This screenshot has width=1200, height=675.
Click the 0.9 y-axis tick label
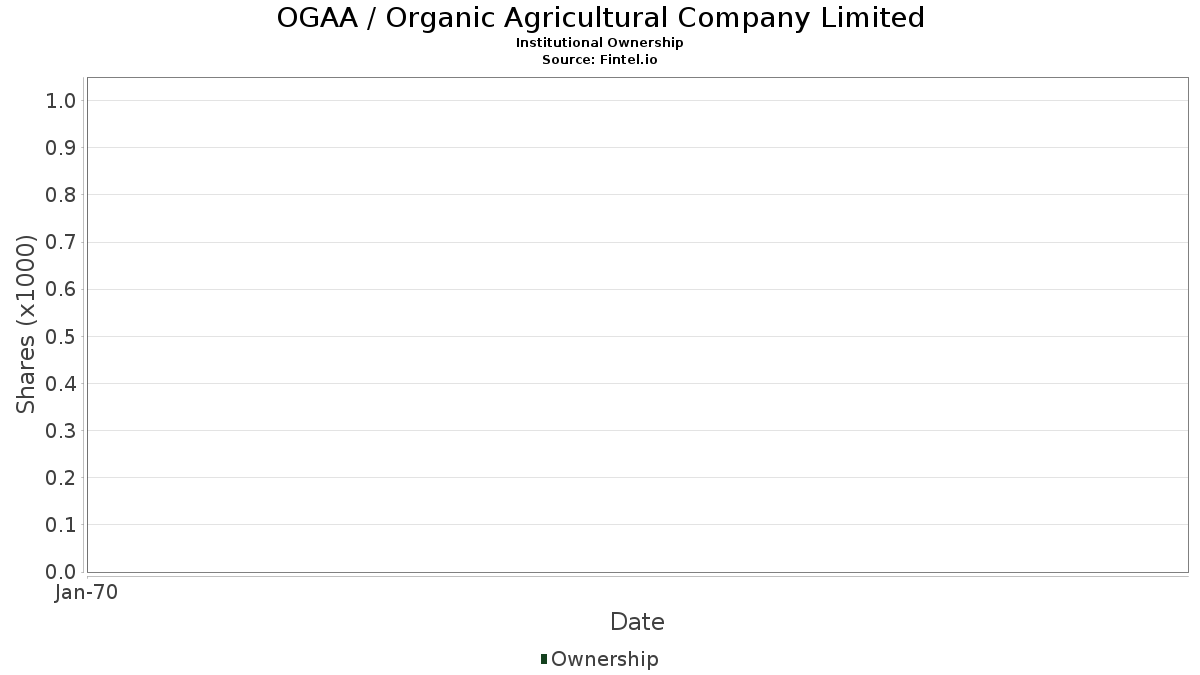pyautogui.click(x=61, y=148)
